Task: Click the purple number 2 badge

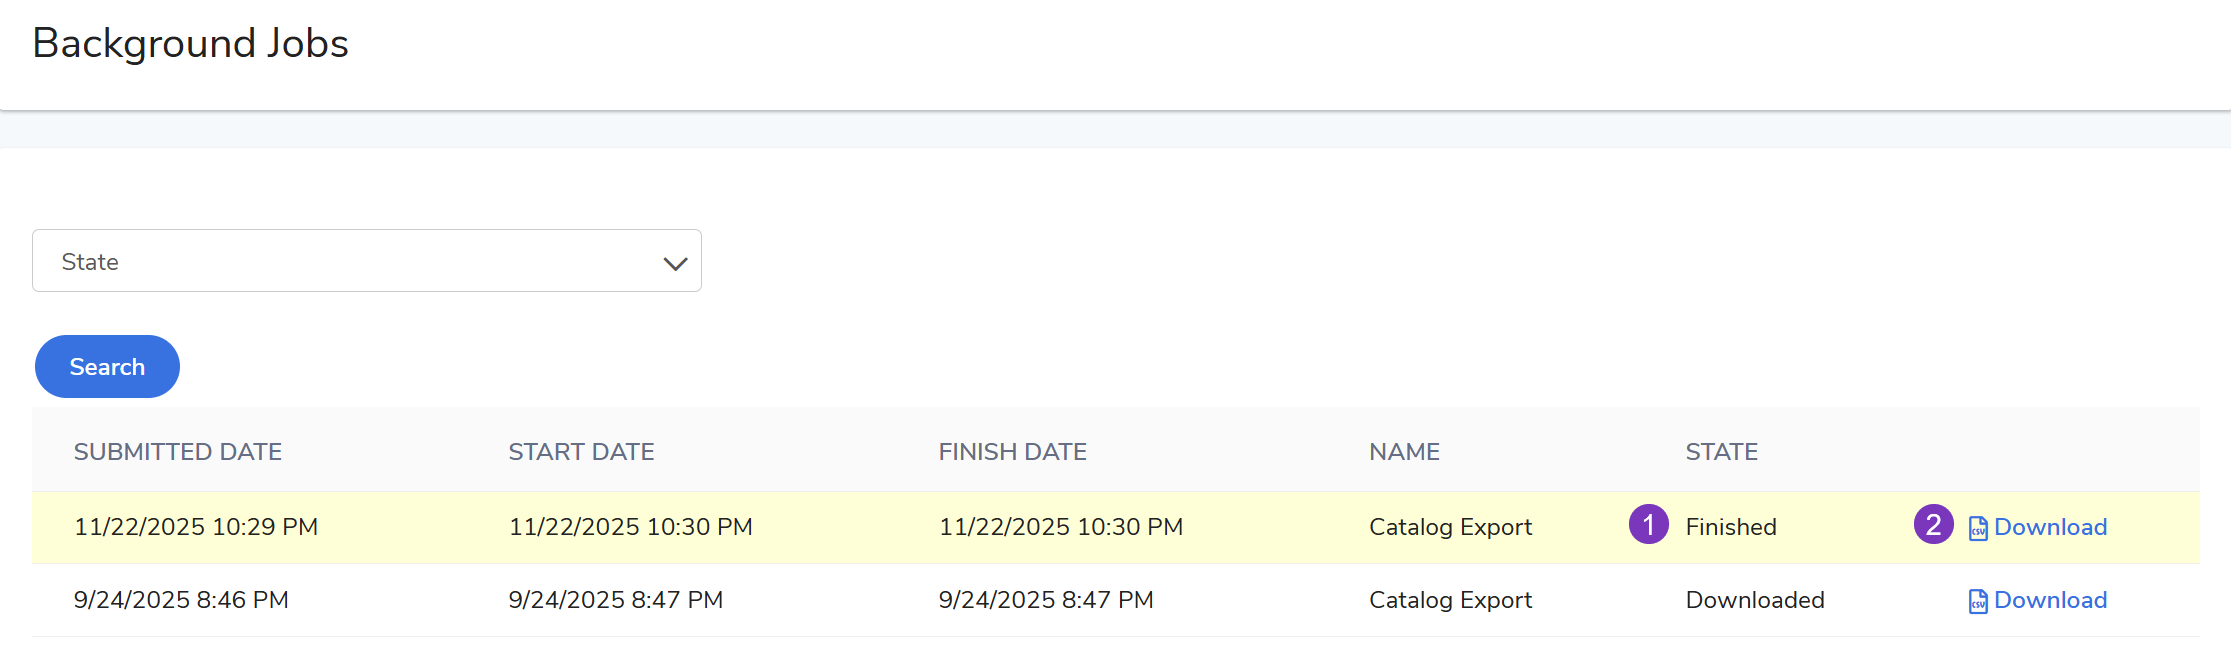Action: pyautogui.click(x=1933, y=524)
